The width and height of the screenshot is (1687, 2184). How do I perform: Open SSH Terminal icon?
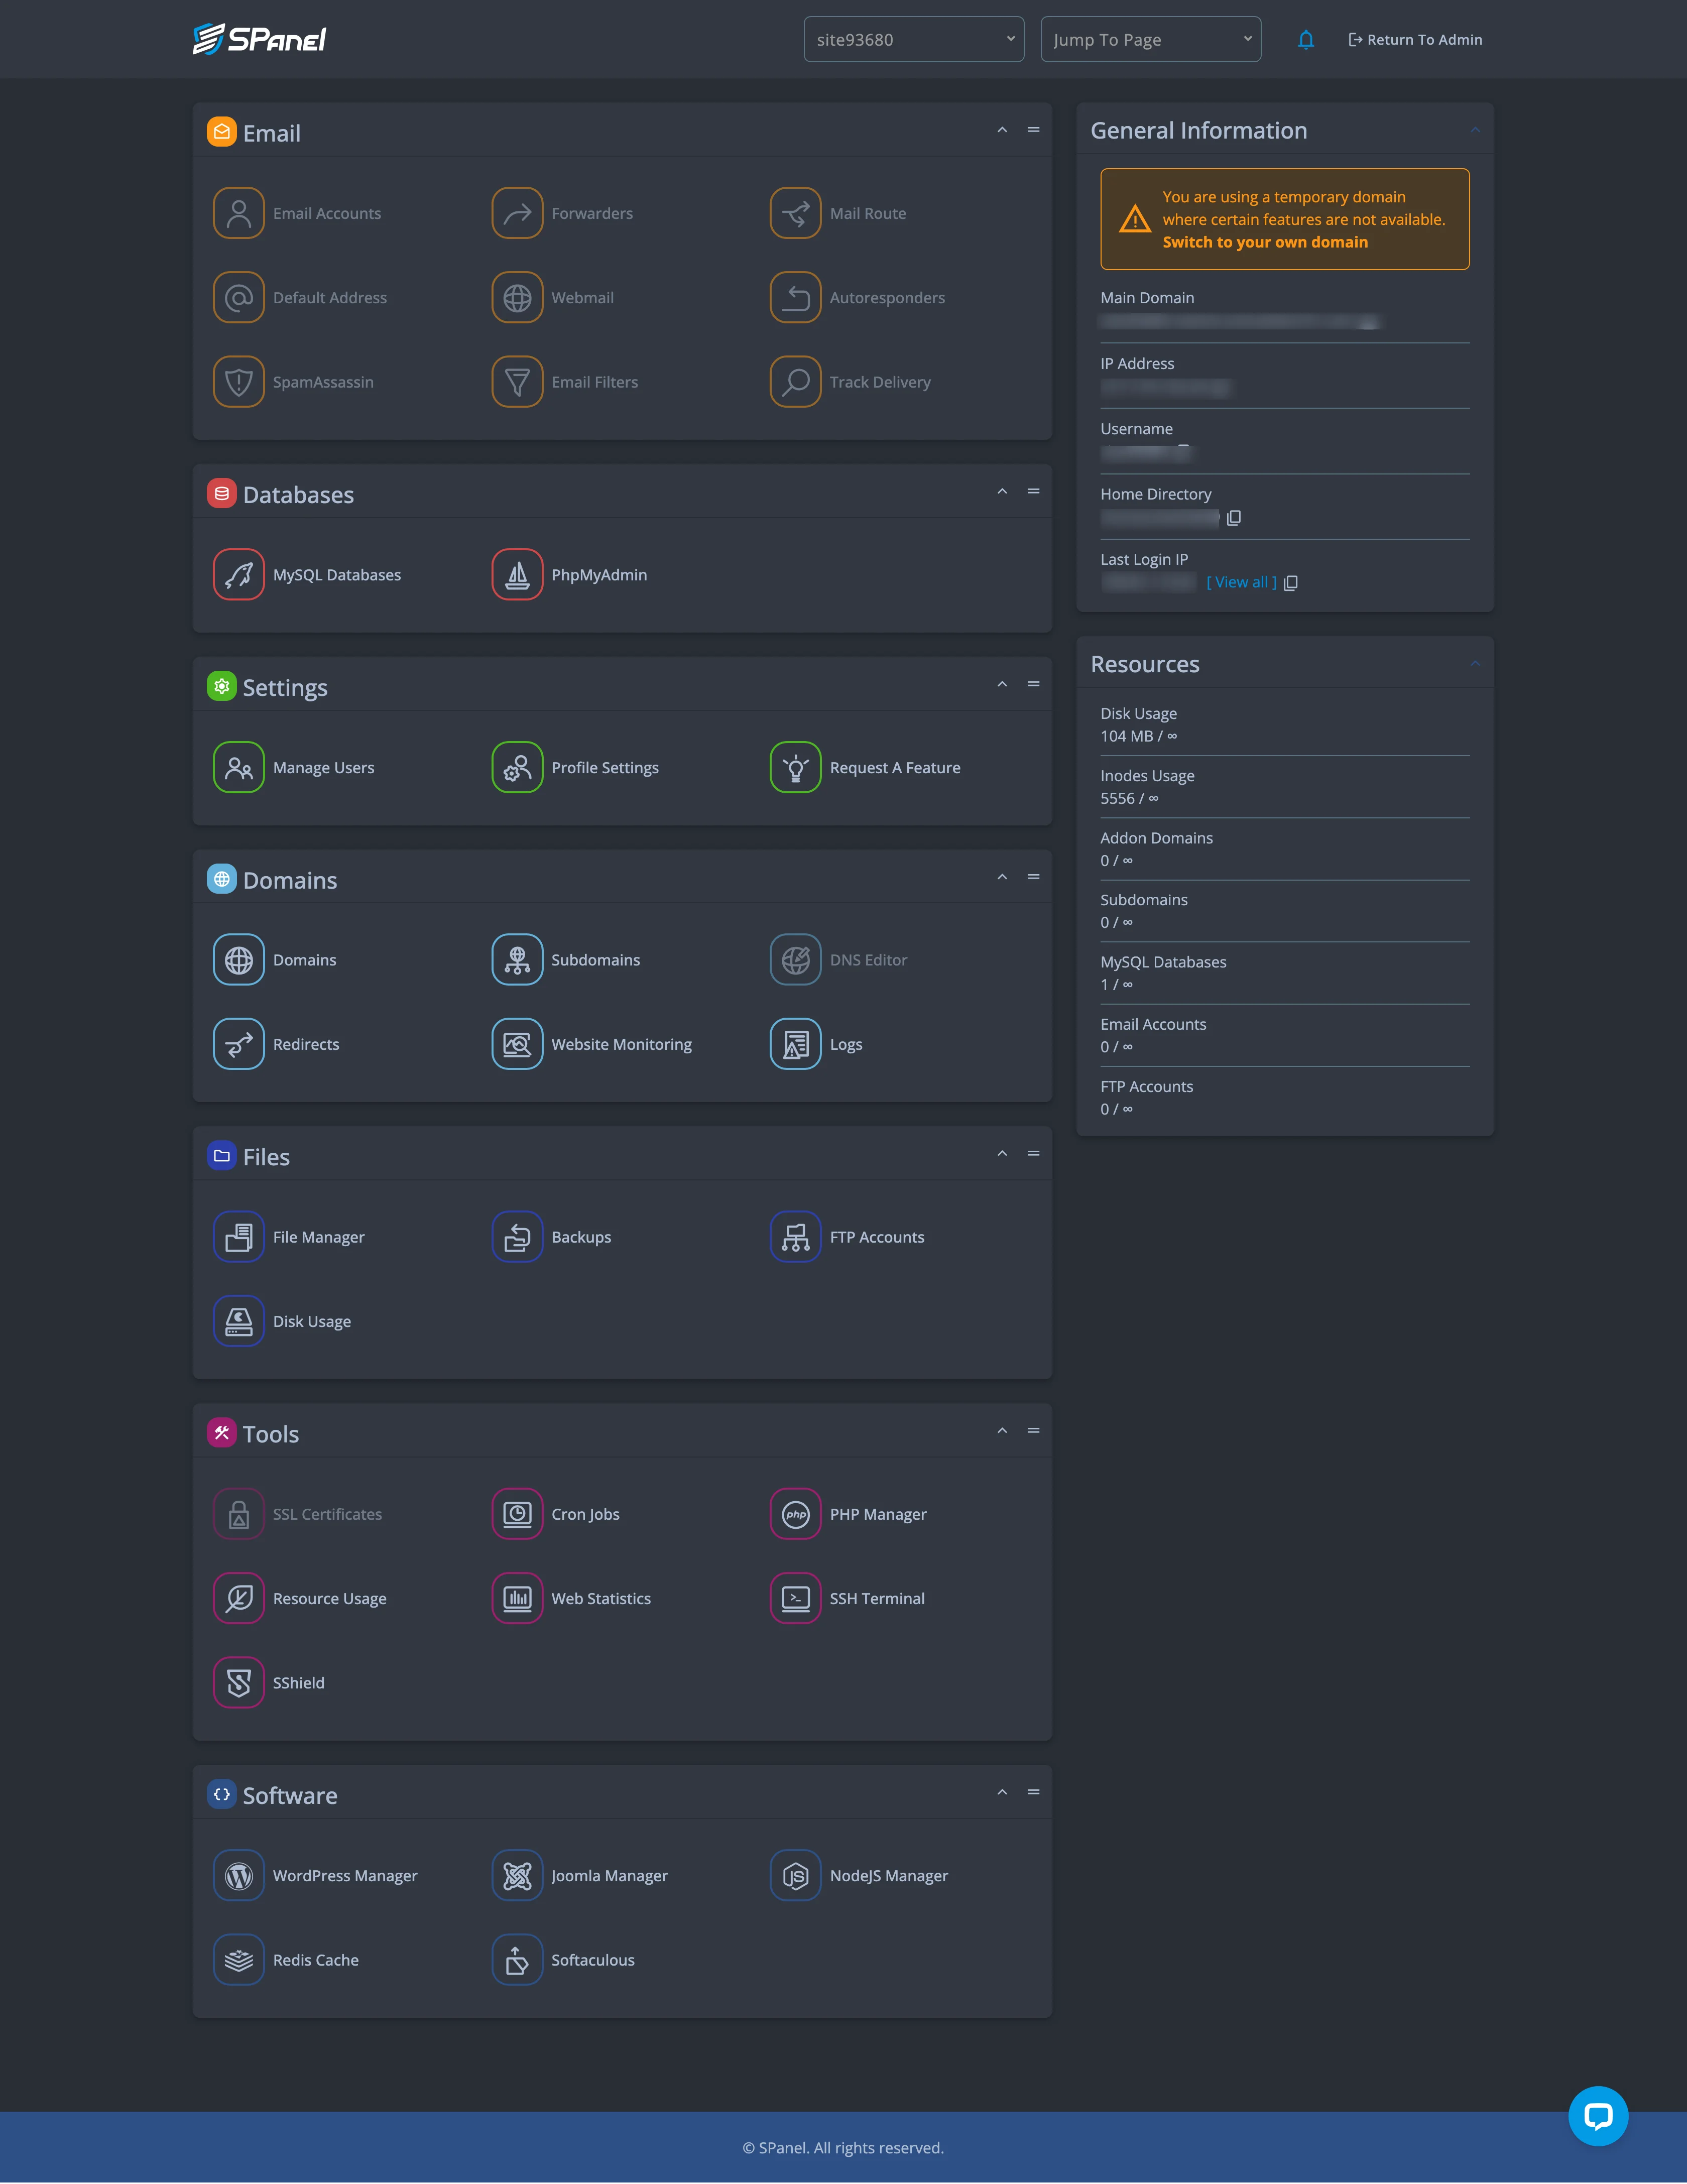point(795,1598)
